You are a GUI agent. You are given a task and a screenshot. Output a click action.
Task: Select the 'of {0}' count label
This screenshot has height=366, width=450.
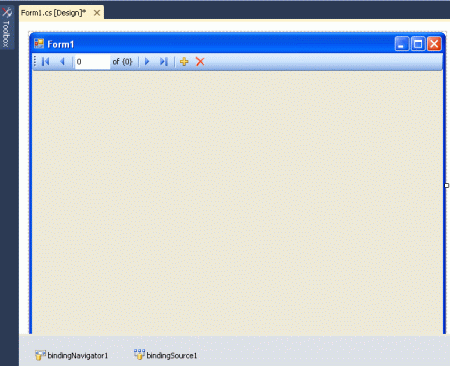pyautogui.click(x=122, y=62)
